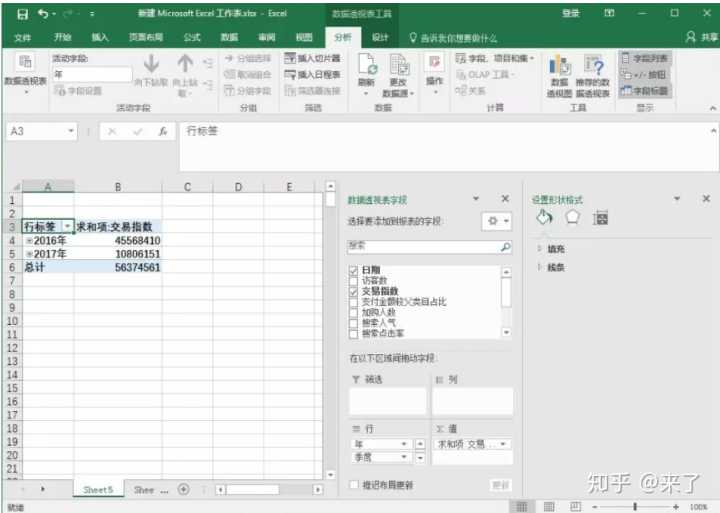Image resolution: width=720 pixels, height=513 pixels.
Task: Click the field search box
Action: 424,246
